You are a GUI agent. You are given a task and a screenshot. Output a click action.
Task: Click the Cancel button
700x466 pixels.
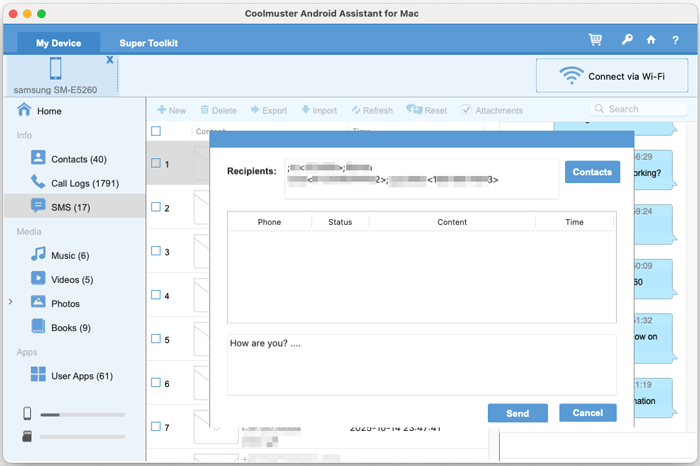pyautogui.click(x=588, y=413)
